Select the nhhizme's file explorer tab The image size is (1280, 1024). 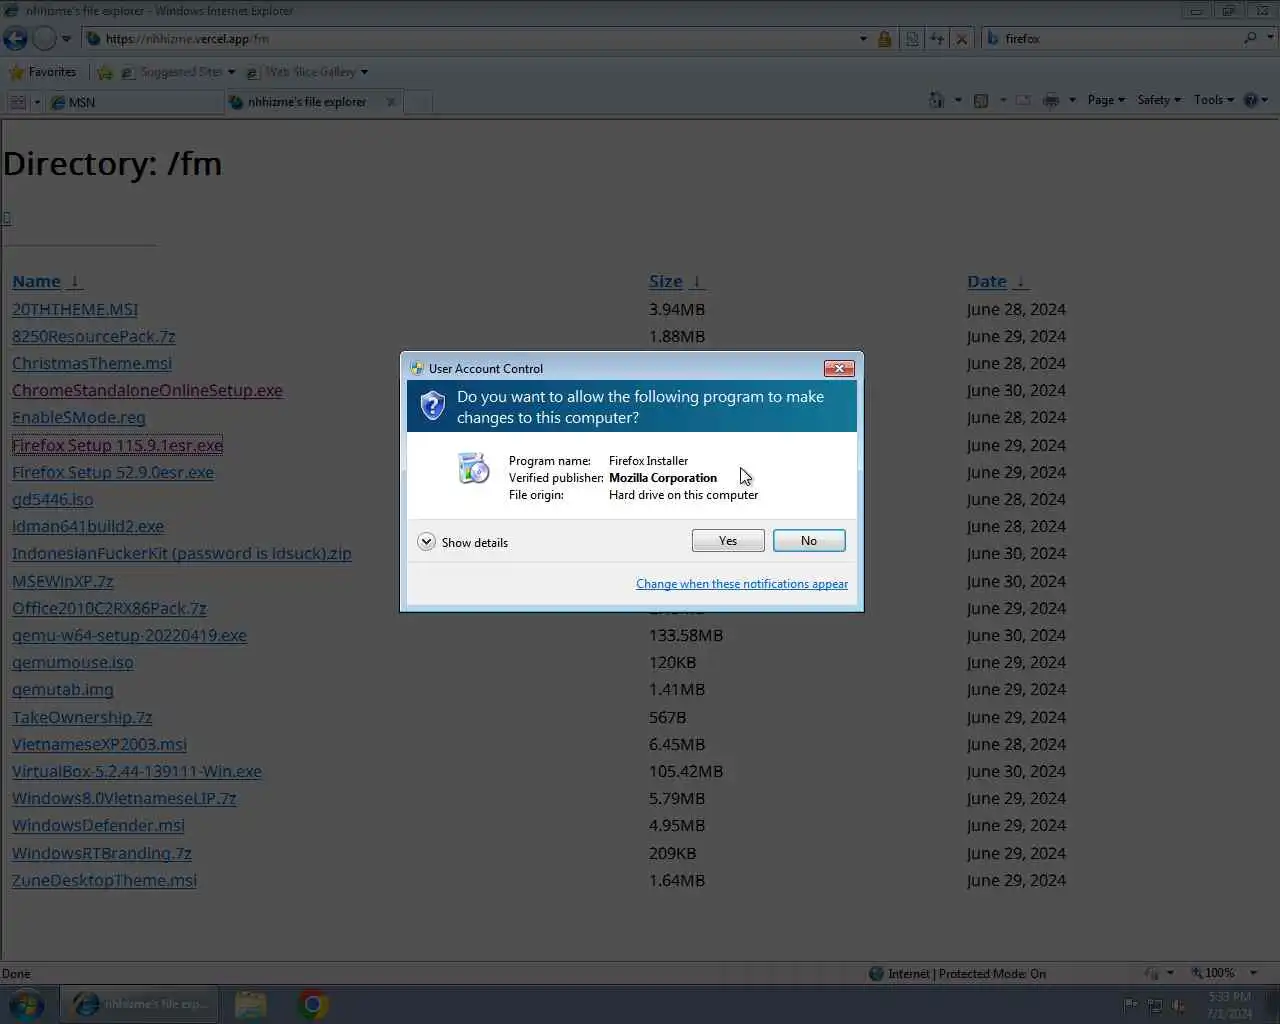pos(305,102)
